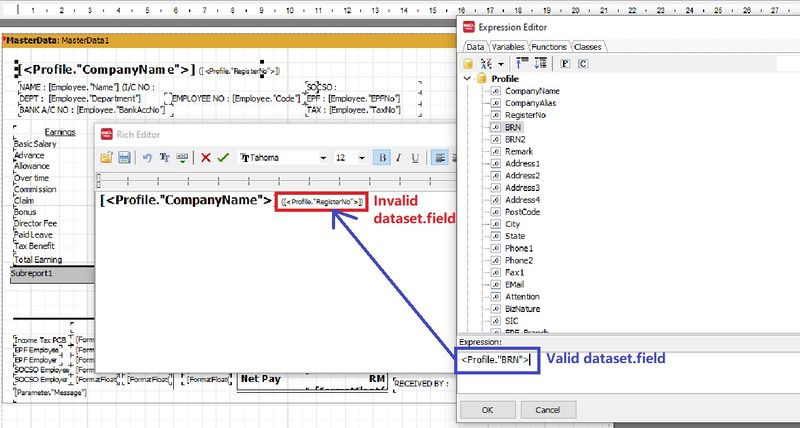Click the sort fields A-Z icon

tap(486, 64)
